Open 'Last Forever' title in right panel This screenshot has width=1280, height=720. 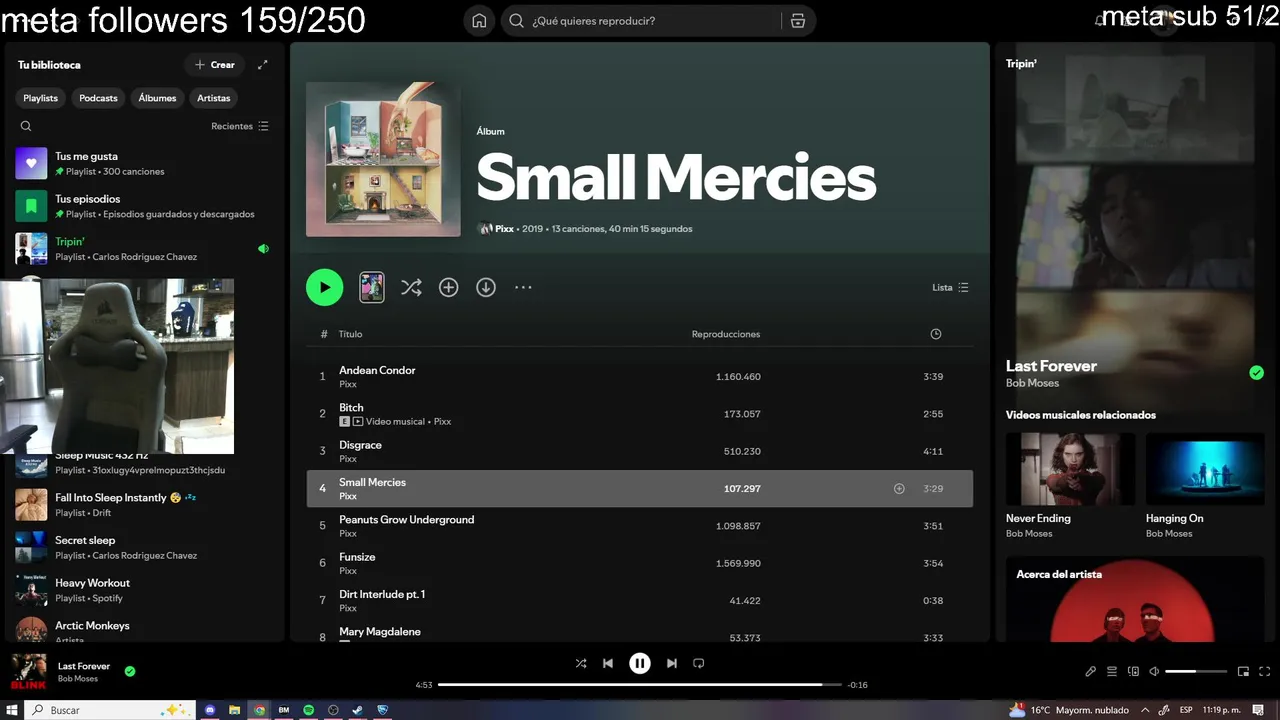point(1051,366)
